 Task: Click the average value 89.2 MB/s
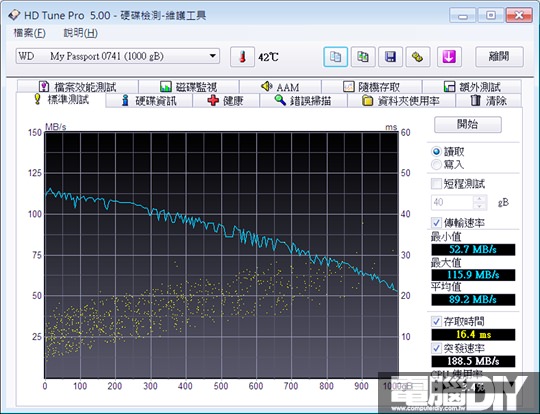[x=473, y=299]
